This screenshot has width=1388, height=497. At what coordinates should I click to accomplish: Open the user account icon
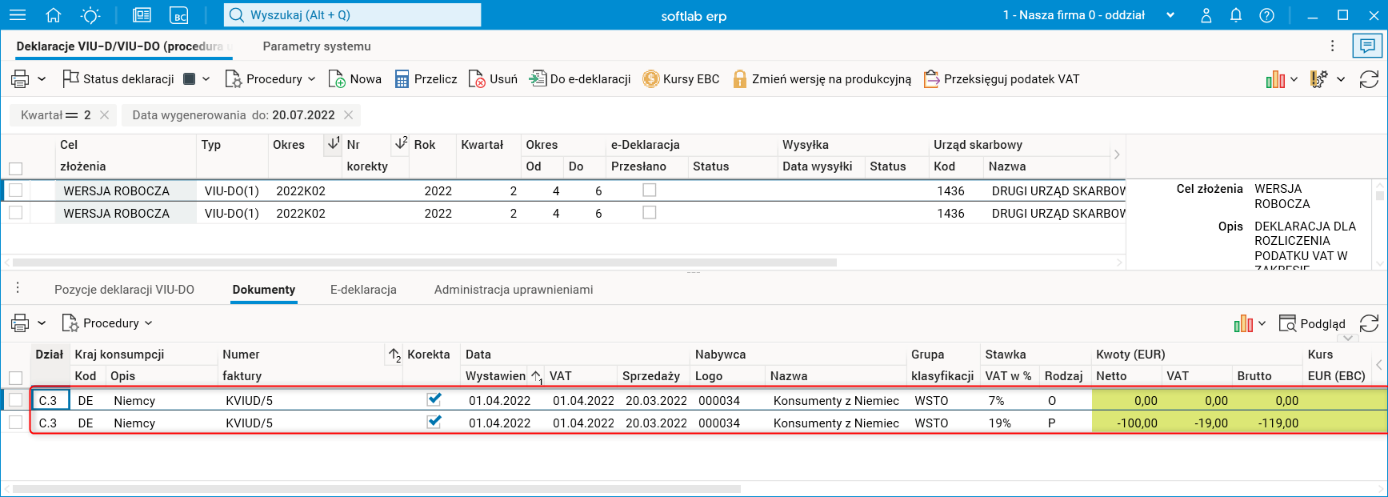(x=1206, y=15)
